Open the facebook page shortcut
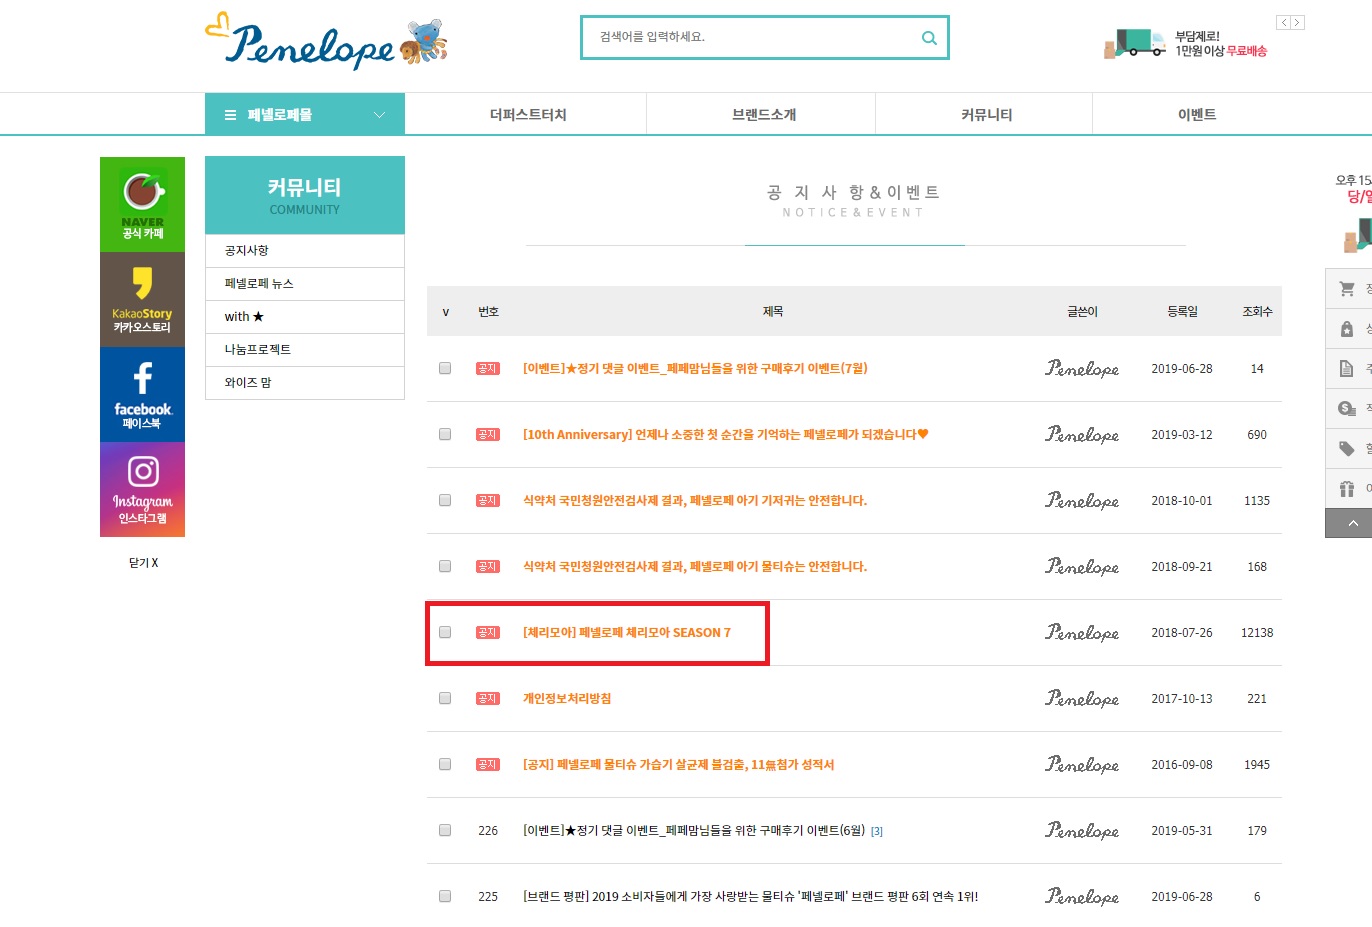Viewport: 1372px width, 927px height. click(142, 394)
